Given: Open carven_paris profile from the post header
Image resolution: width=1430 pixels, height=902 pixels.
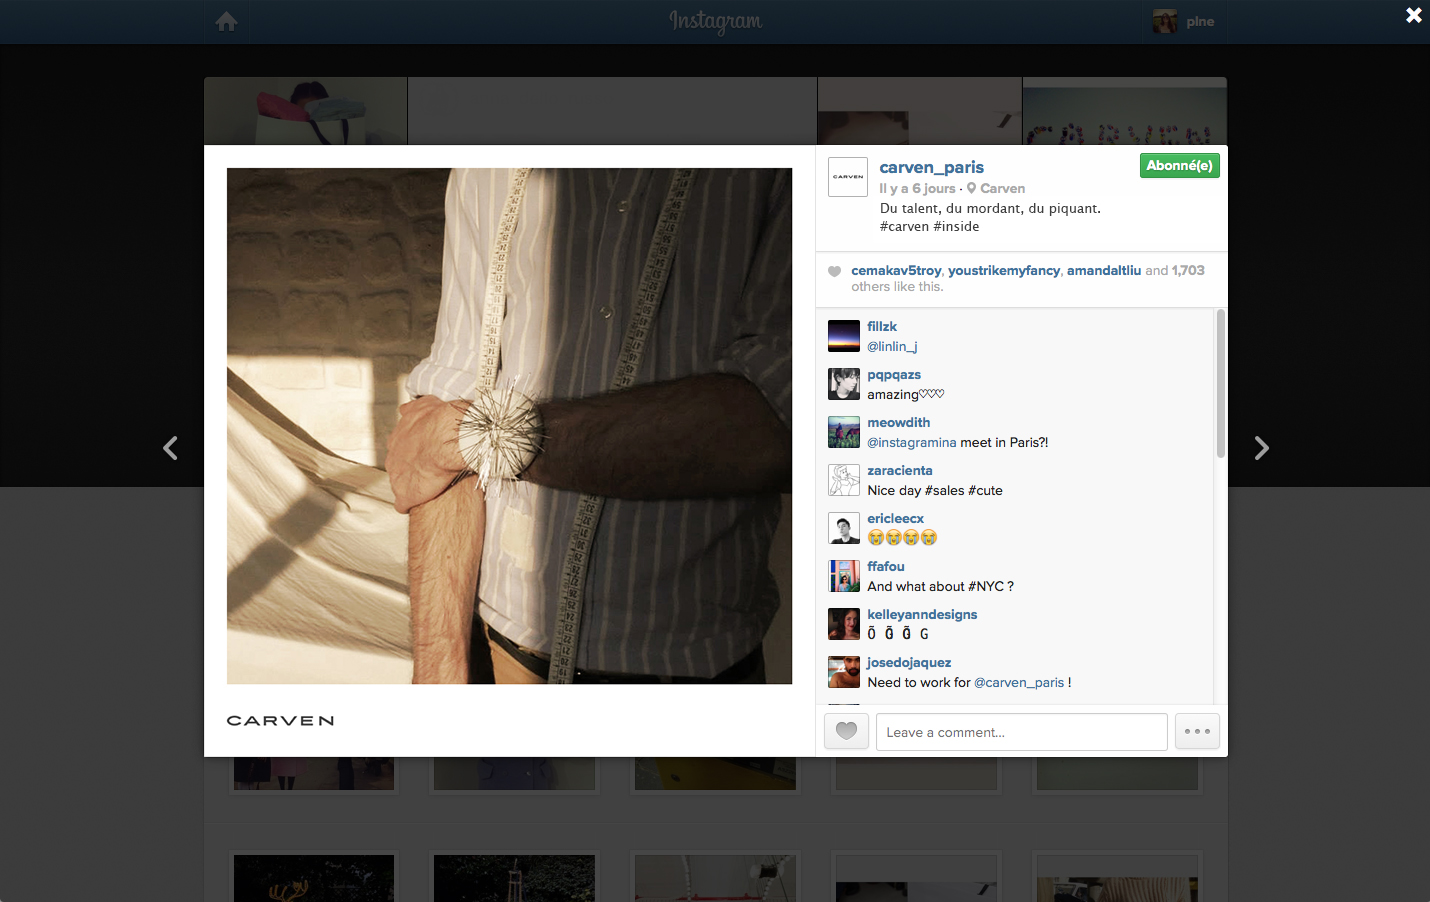Looking at the screenshot, I should tap(931, 167).
